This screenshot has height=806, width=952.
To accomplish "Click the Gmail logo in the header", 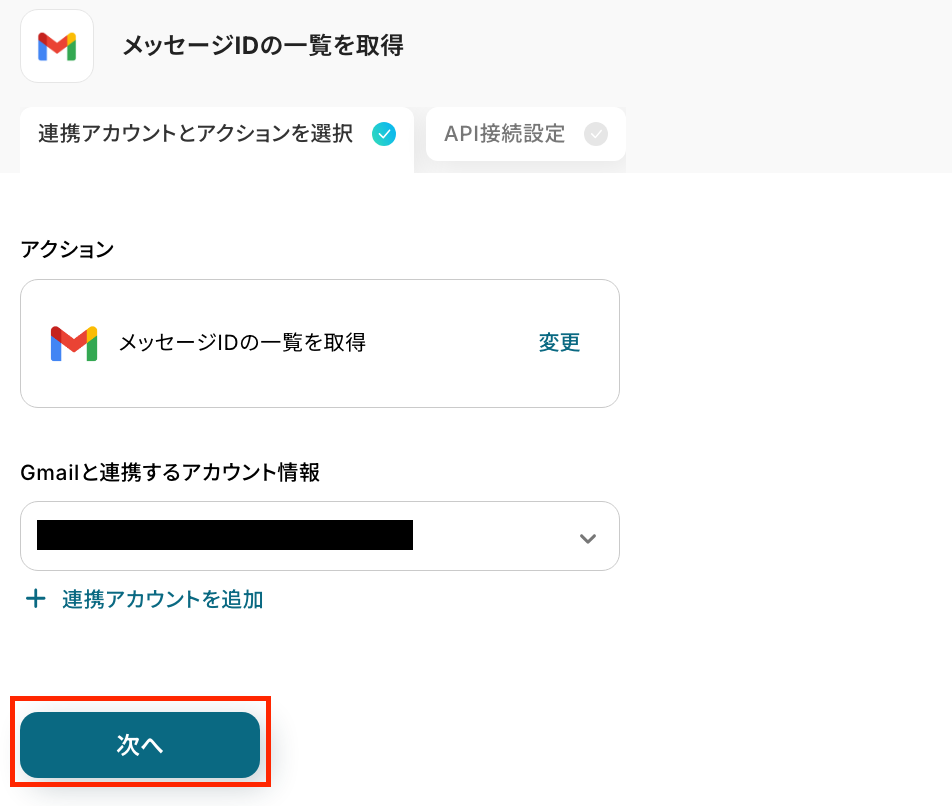I will [57, 46].
